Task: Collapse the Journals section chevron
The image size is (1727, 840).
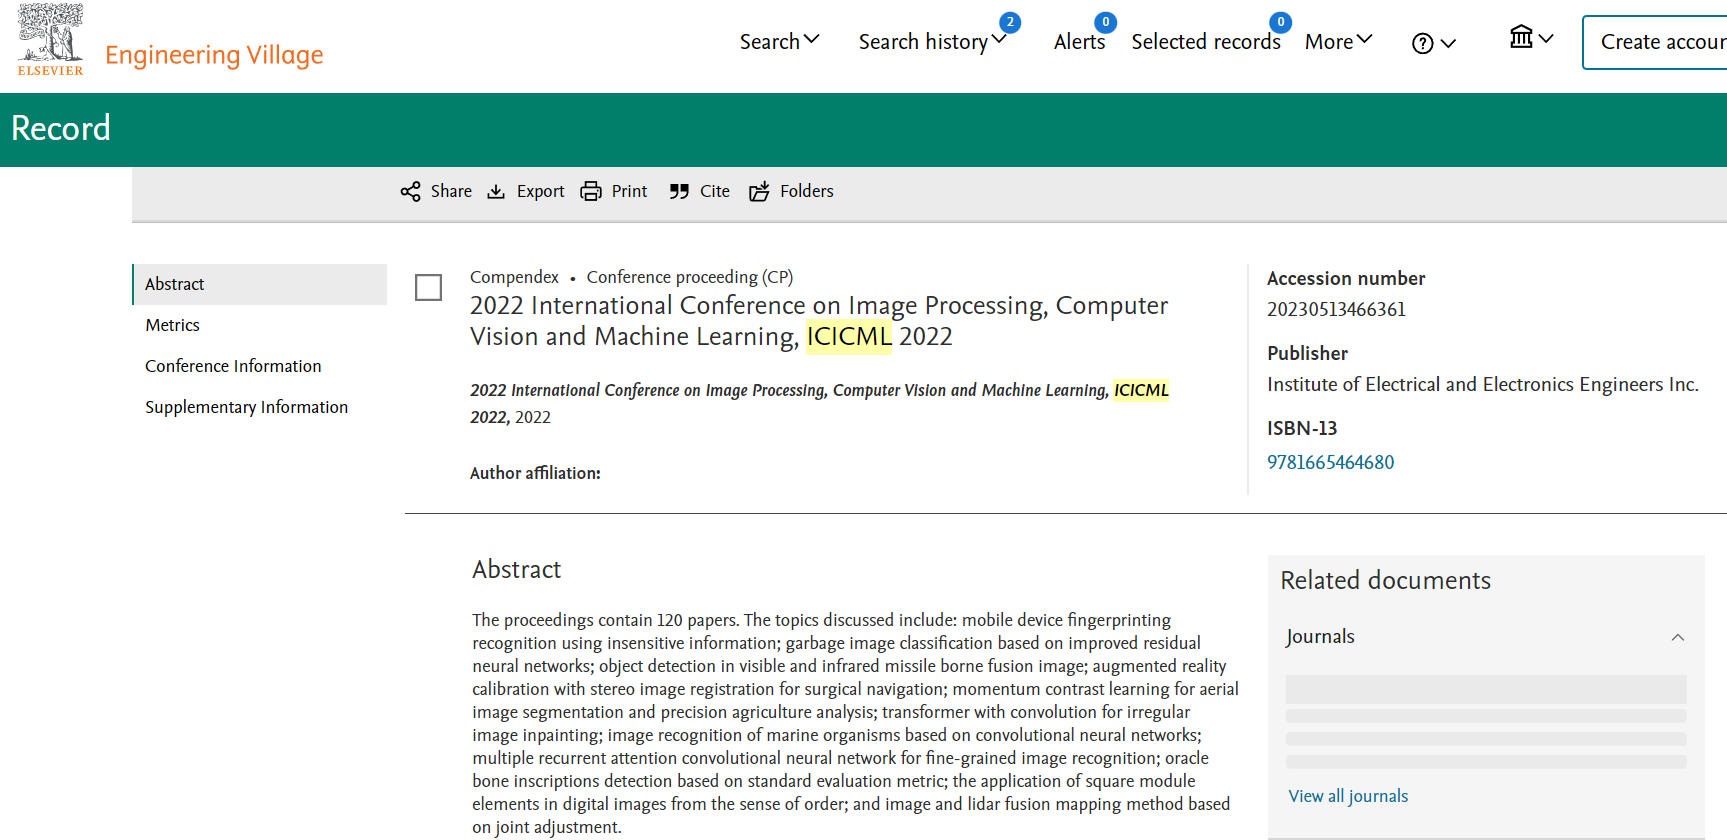Action: tap(1678, 637)
